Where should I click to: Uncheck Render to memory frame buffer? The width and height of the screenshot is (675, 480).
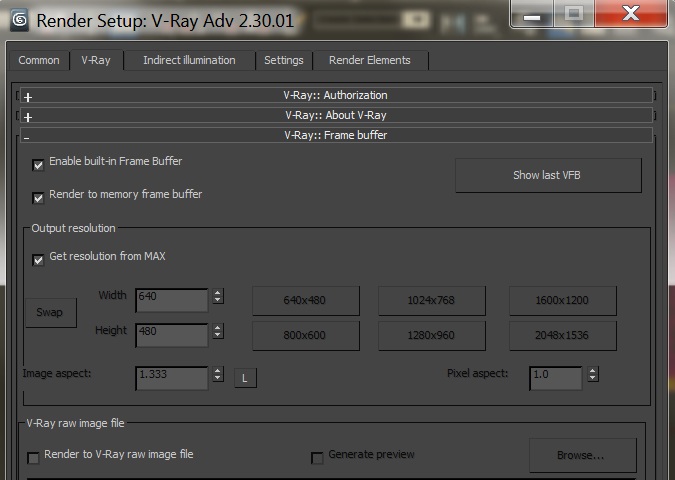(x=38, y=198)
